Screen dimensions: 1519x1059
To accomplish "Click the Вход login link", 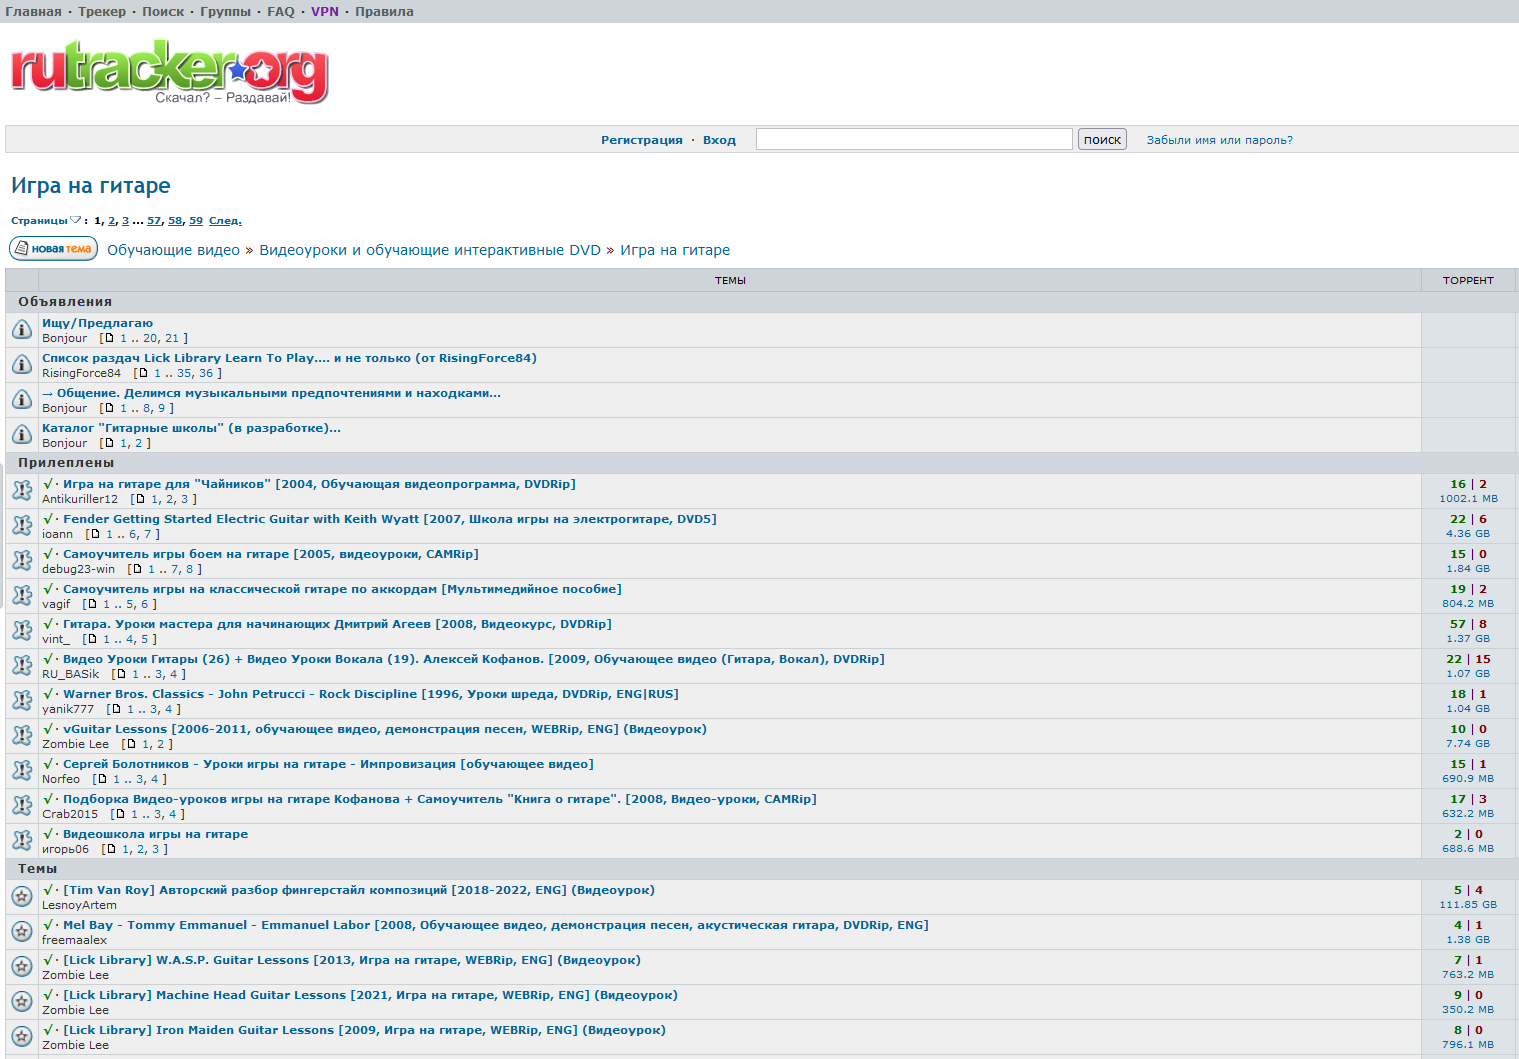I will [719, 140].
